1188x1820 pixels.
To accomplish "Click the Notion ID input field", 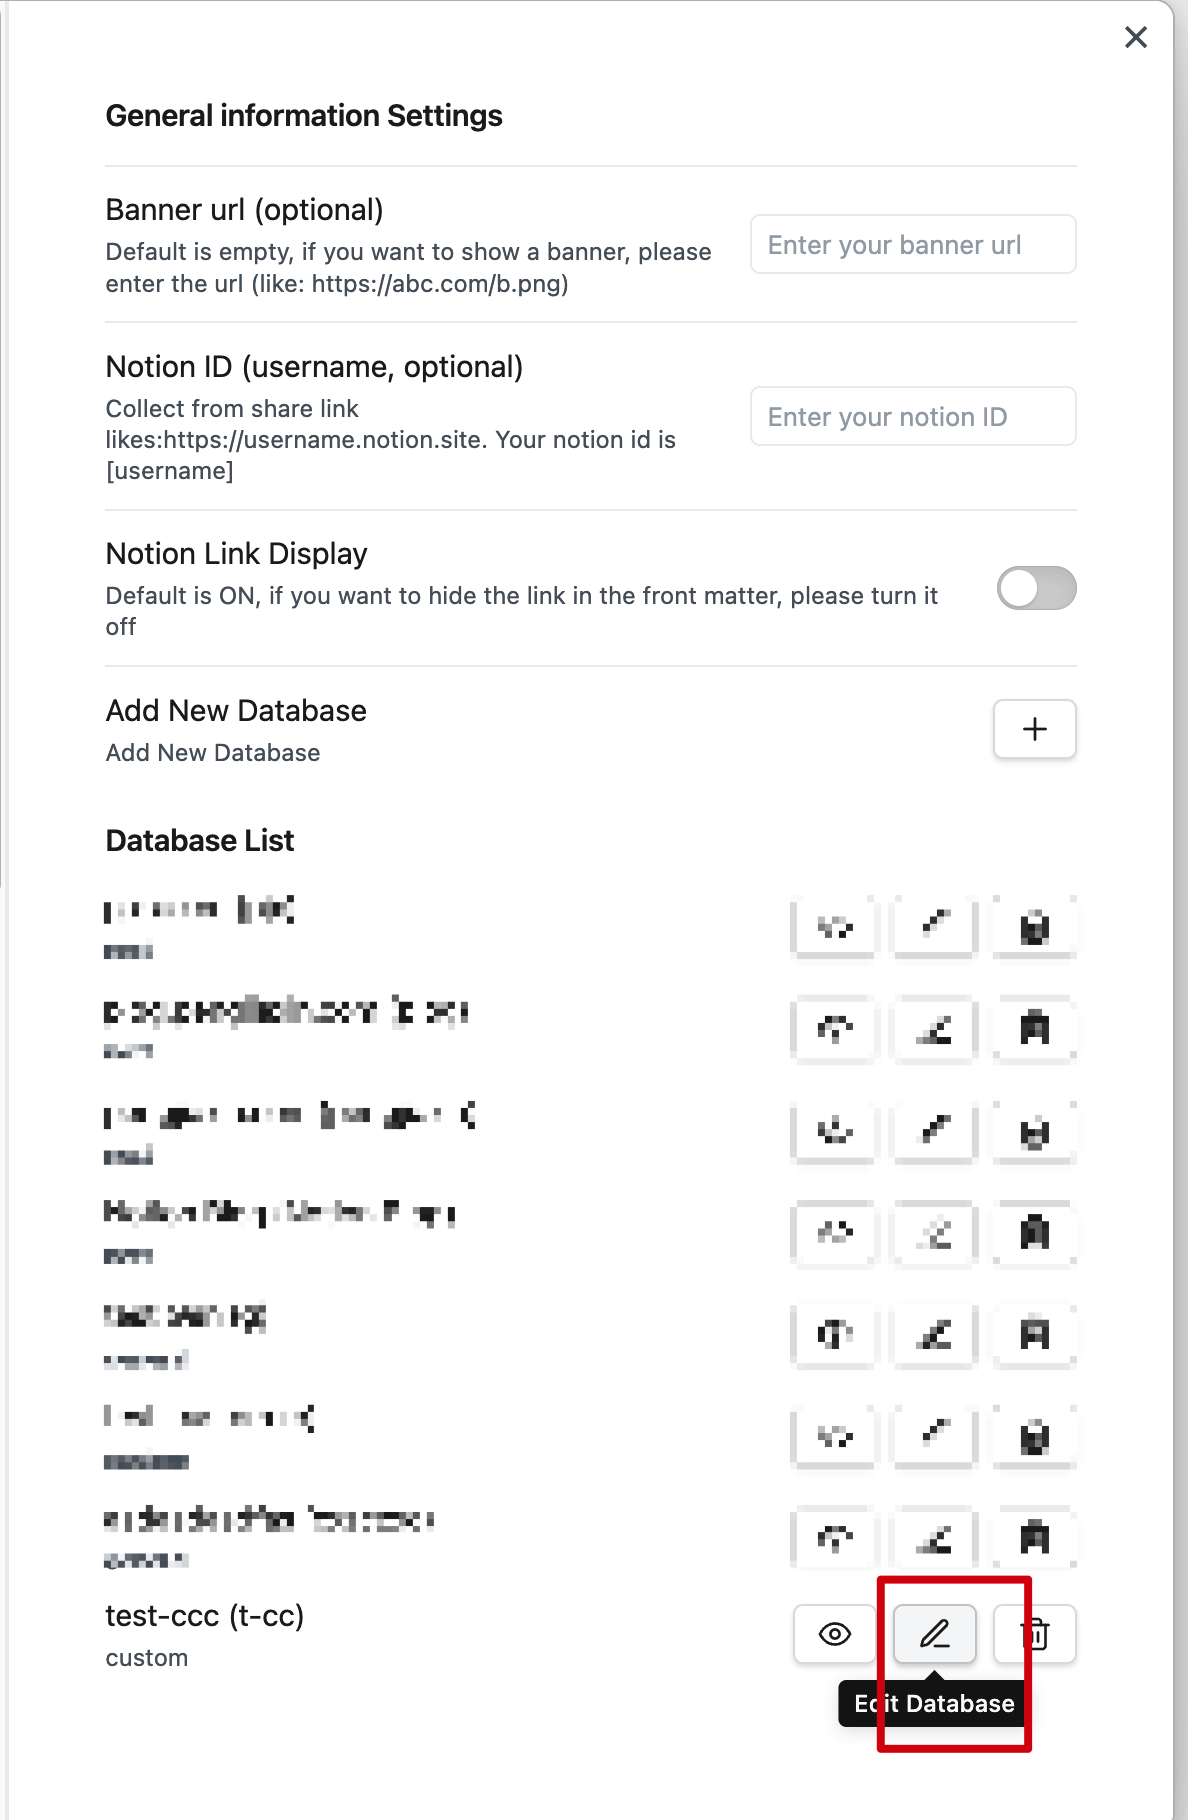I will coord(912,416).
